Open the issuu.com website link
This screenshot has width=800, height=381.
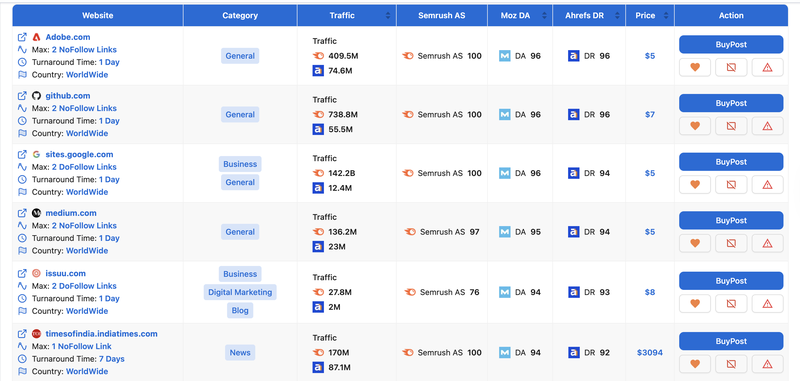(66, 273)
